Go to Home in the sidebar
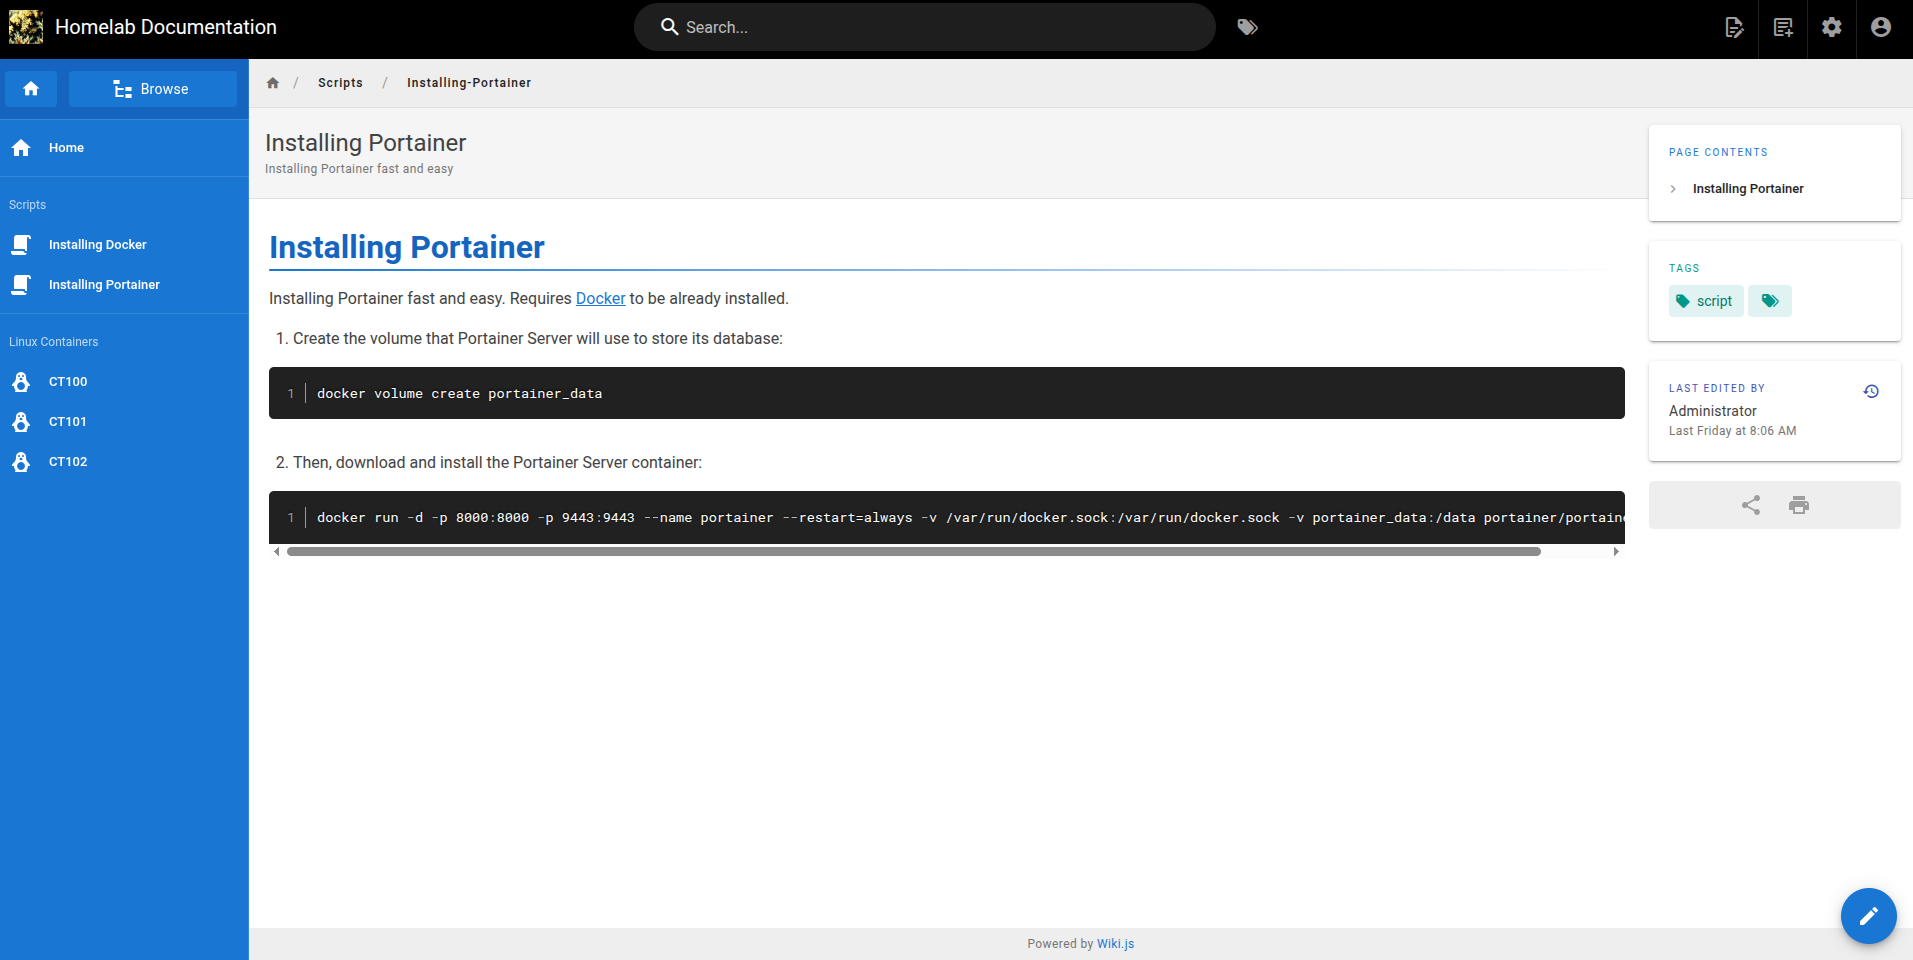Viewport: 1913px width, 960px height. (124, 148)
